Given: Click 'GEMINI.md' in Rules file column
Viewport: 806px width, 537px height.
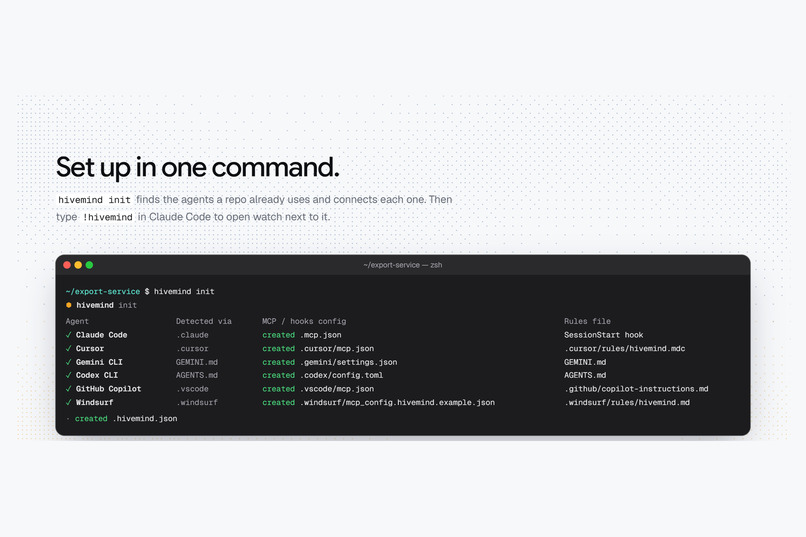Looking at the screenshot, I should click(x=585, y=362).
